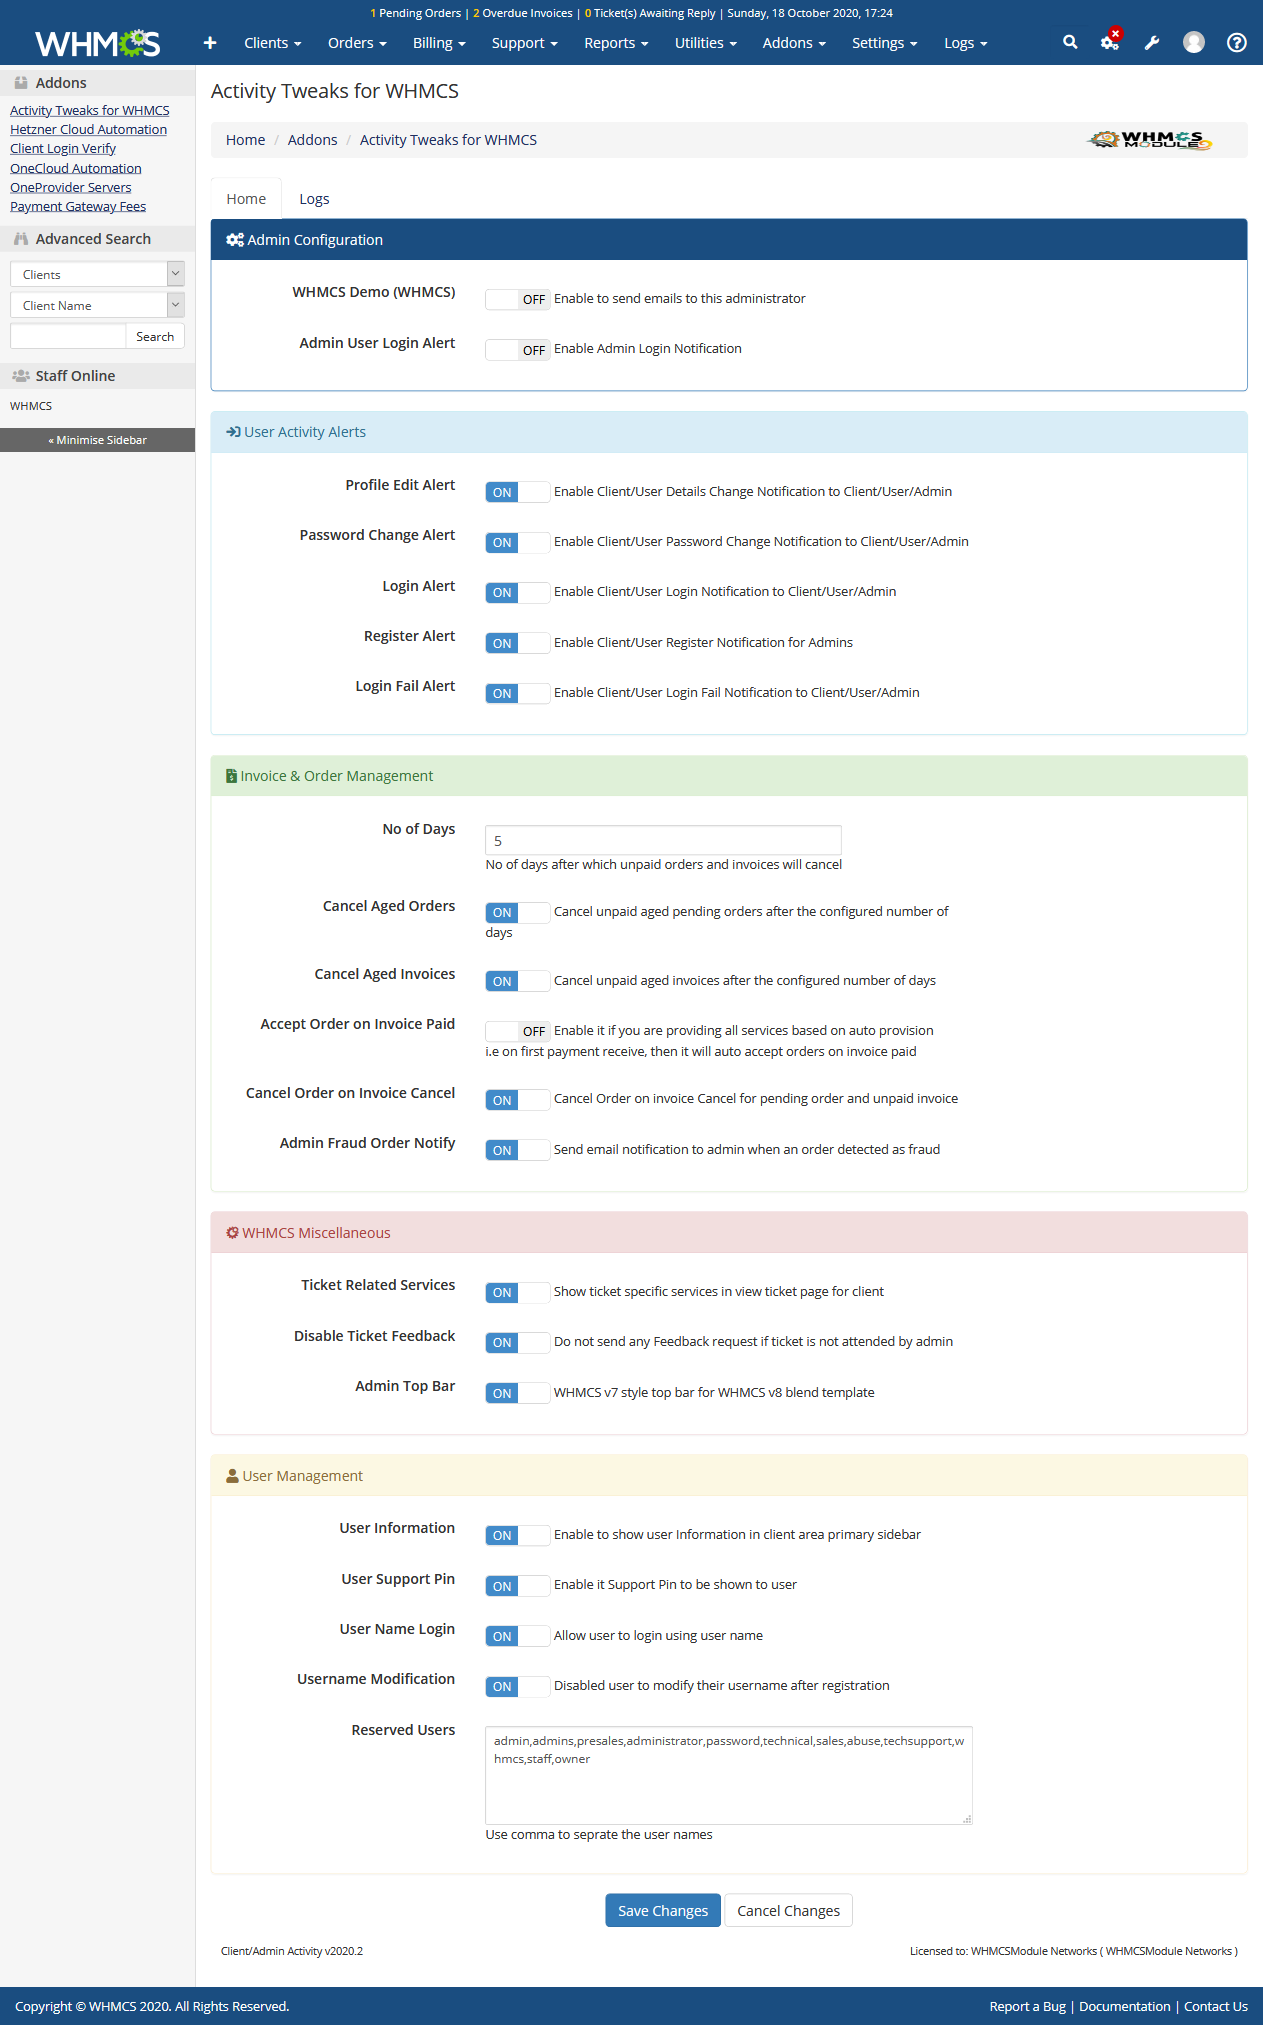
Task: Toggle User Information switch
Action: click(517, 1535)
